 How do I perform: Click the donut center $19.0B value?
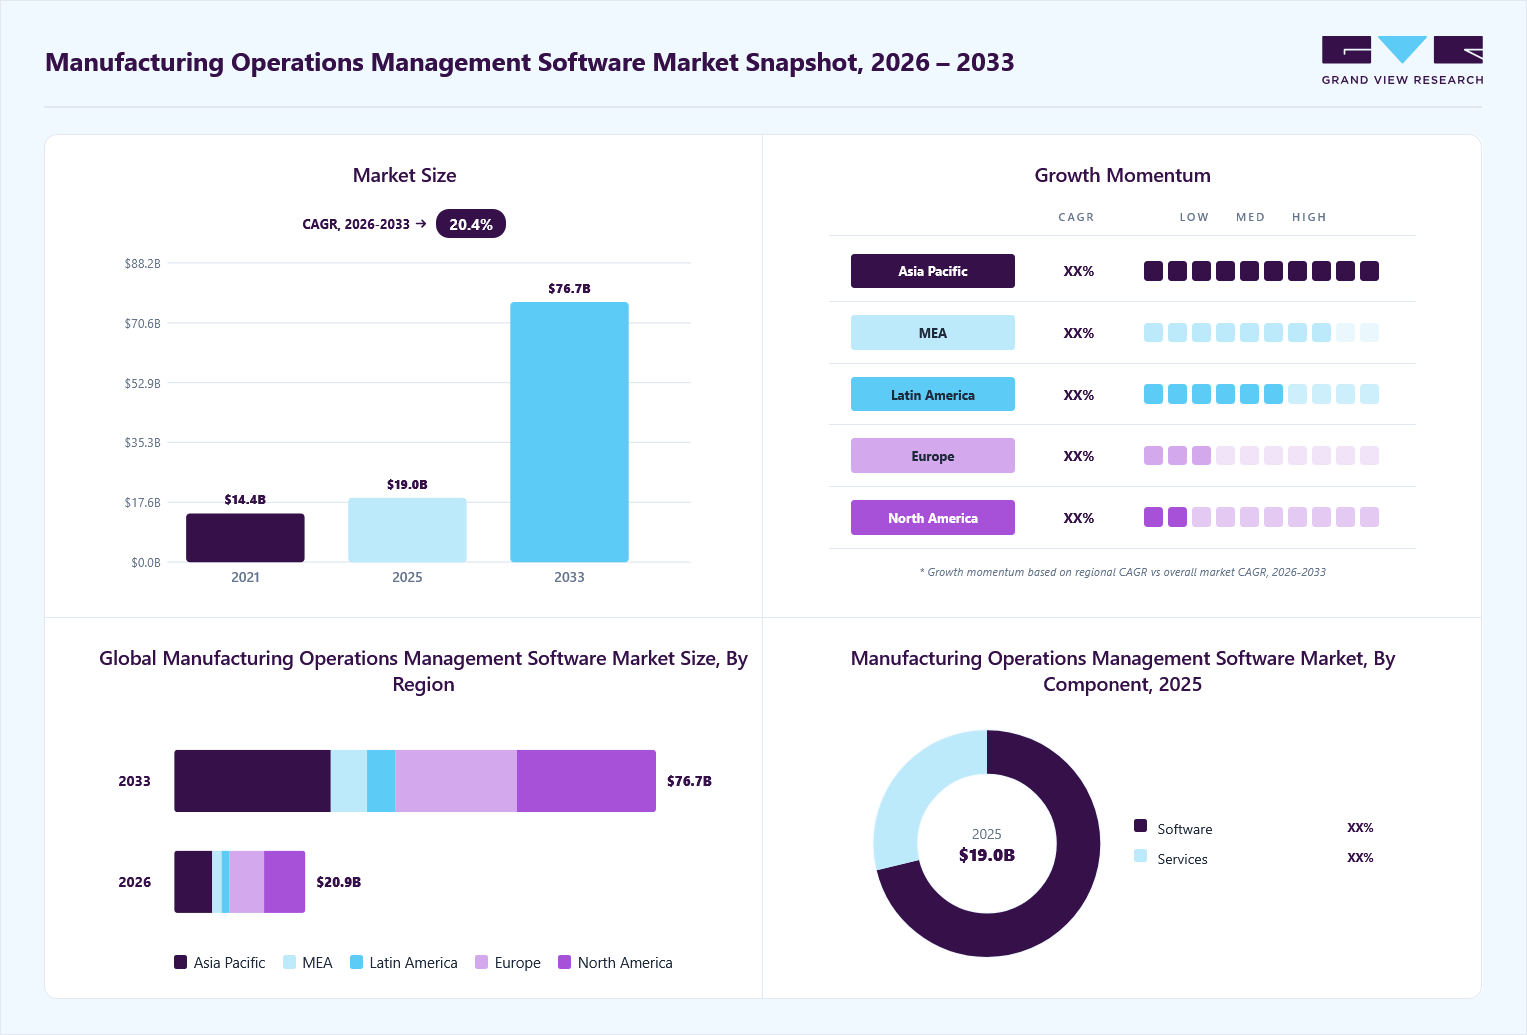pos(987,855)
